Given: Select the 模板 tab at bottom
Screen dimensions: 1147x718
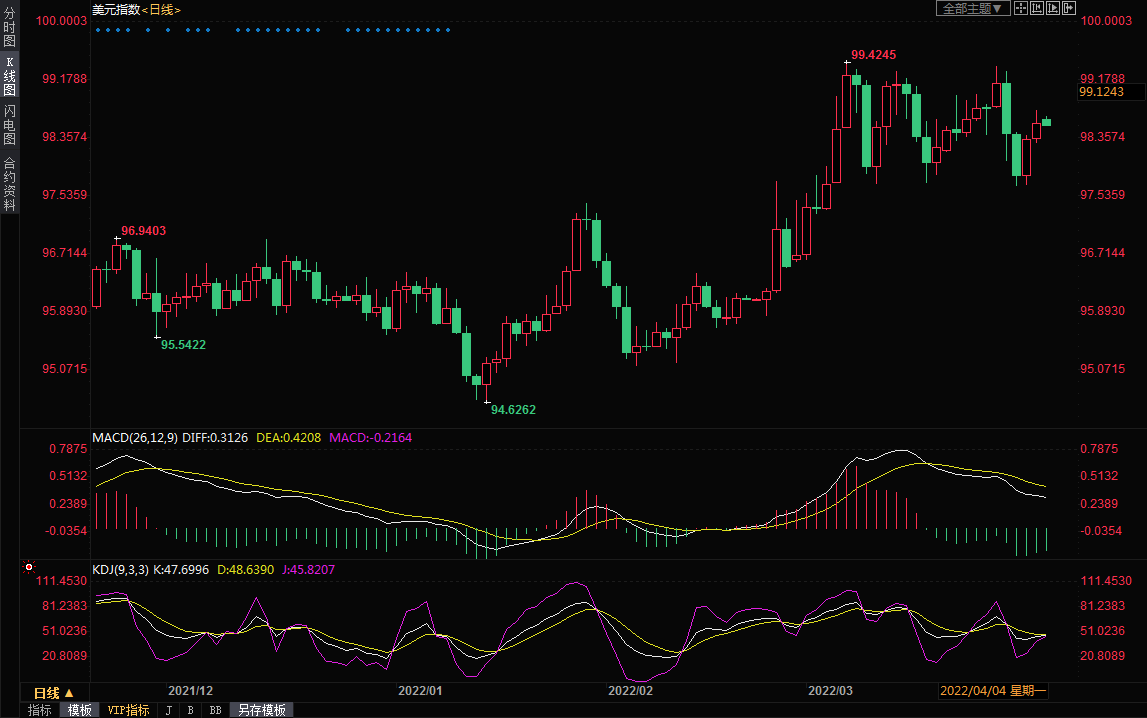Looking at the screenshot, I should [79, 710].
